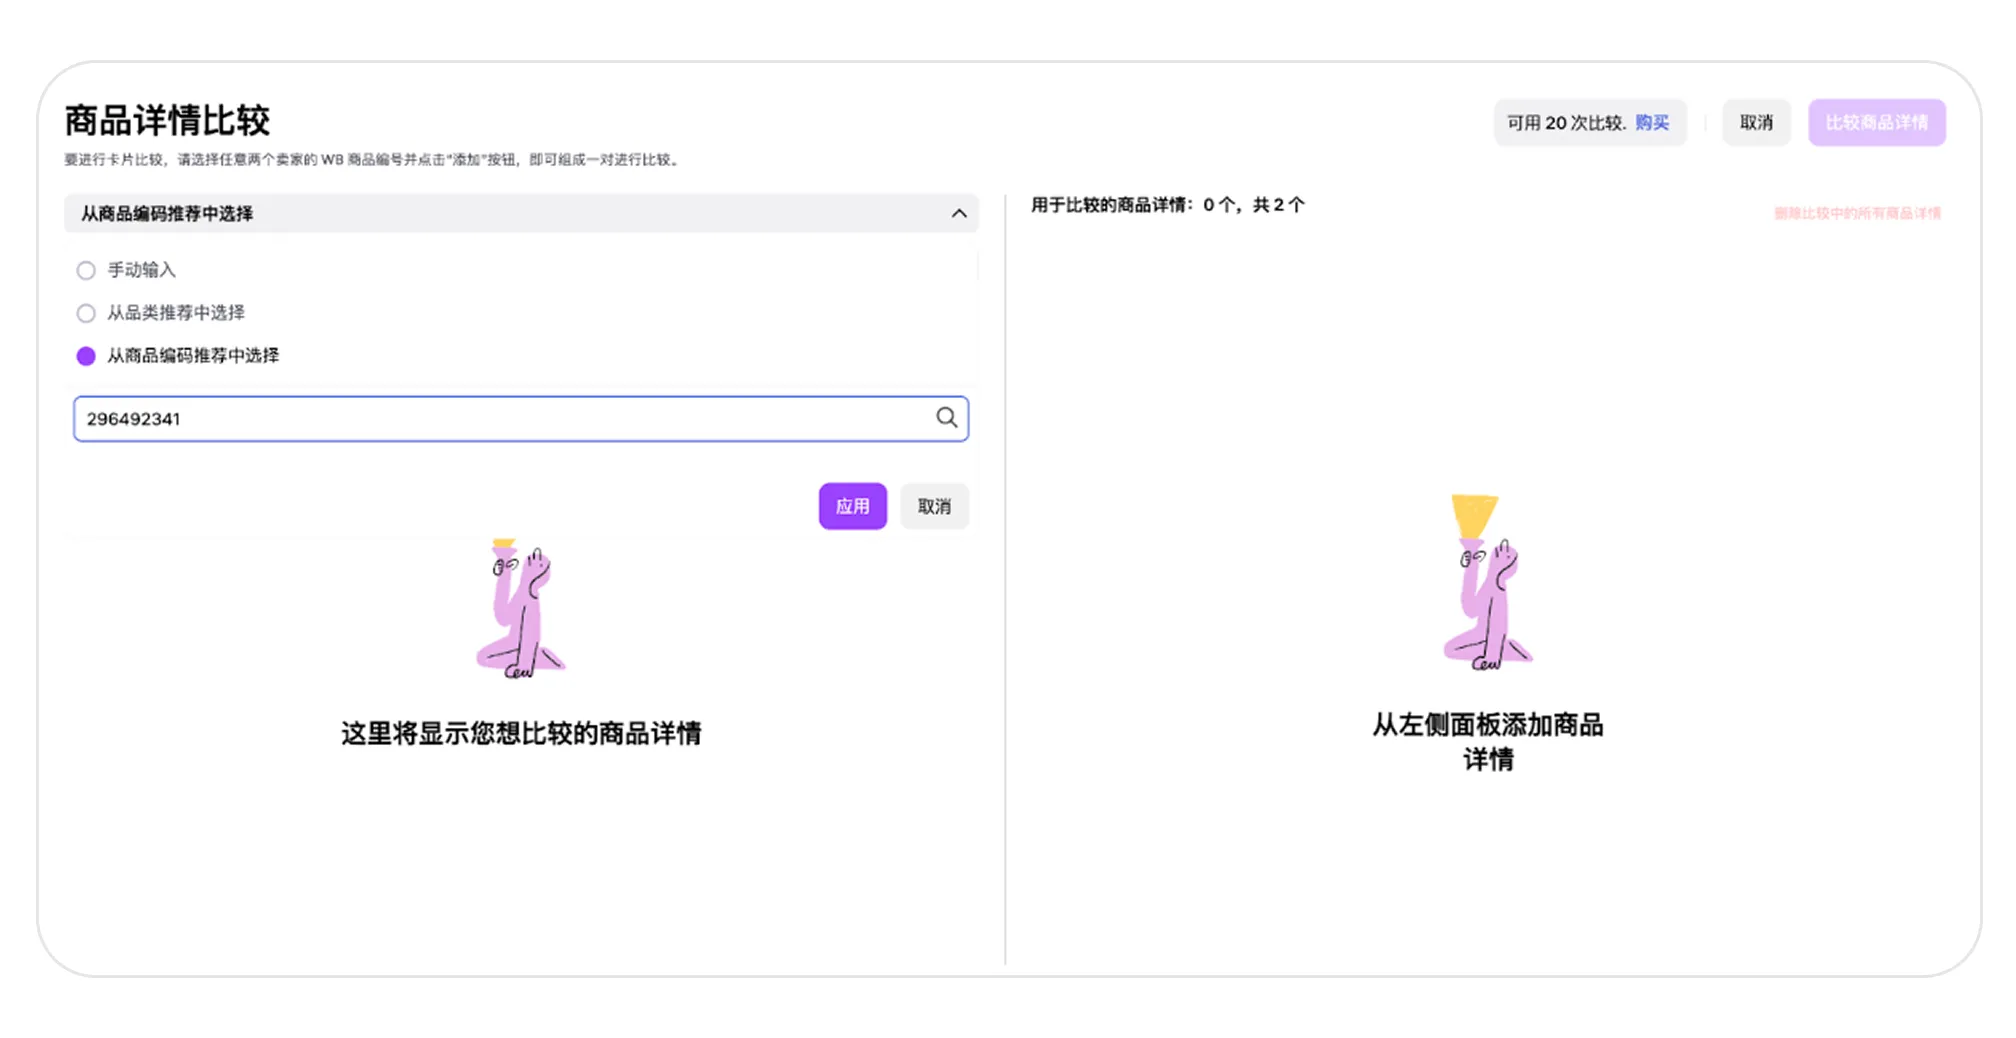Click the top-right 取消 button
The height and width of the screenshot is (1038, 2016).
click(x=1756, y=122)
